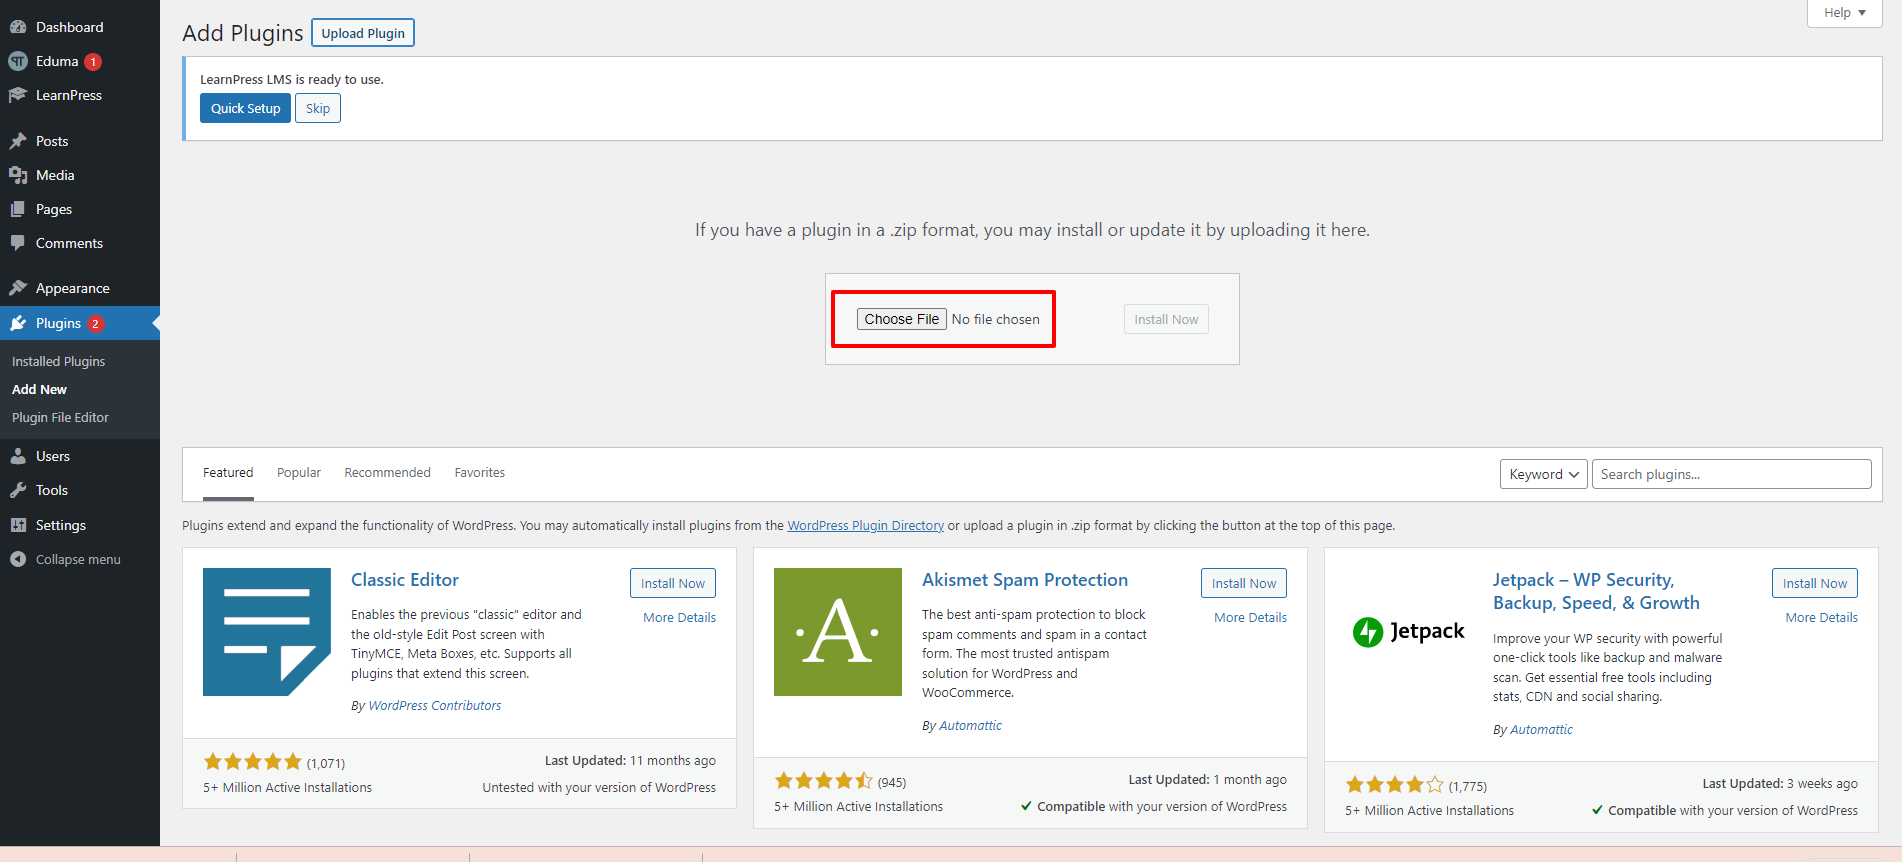Click the Jetpack title link
The height and width of the screenshot is (862, 1902).
pos(1596,591)
